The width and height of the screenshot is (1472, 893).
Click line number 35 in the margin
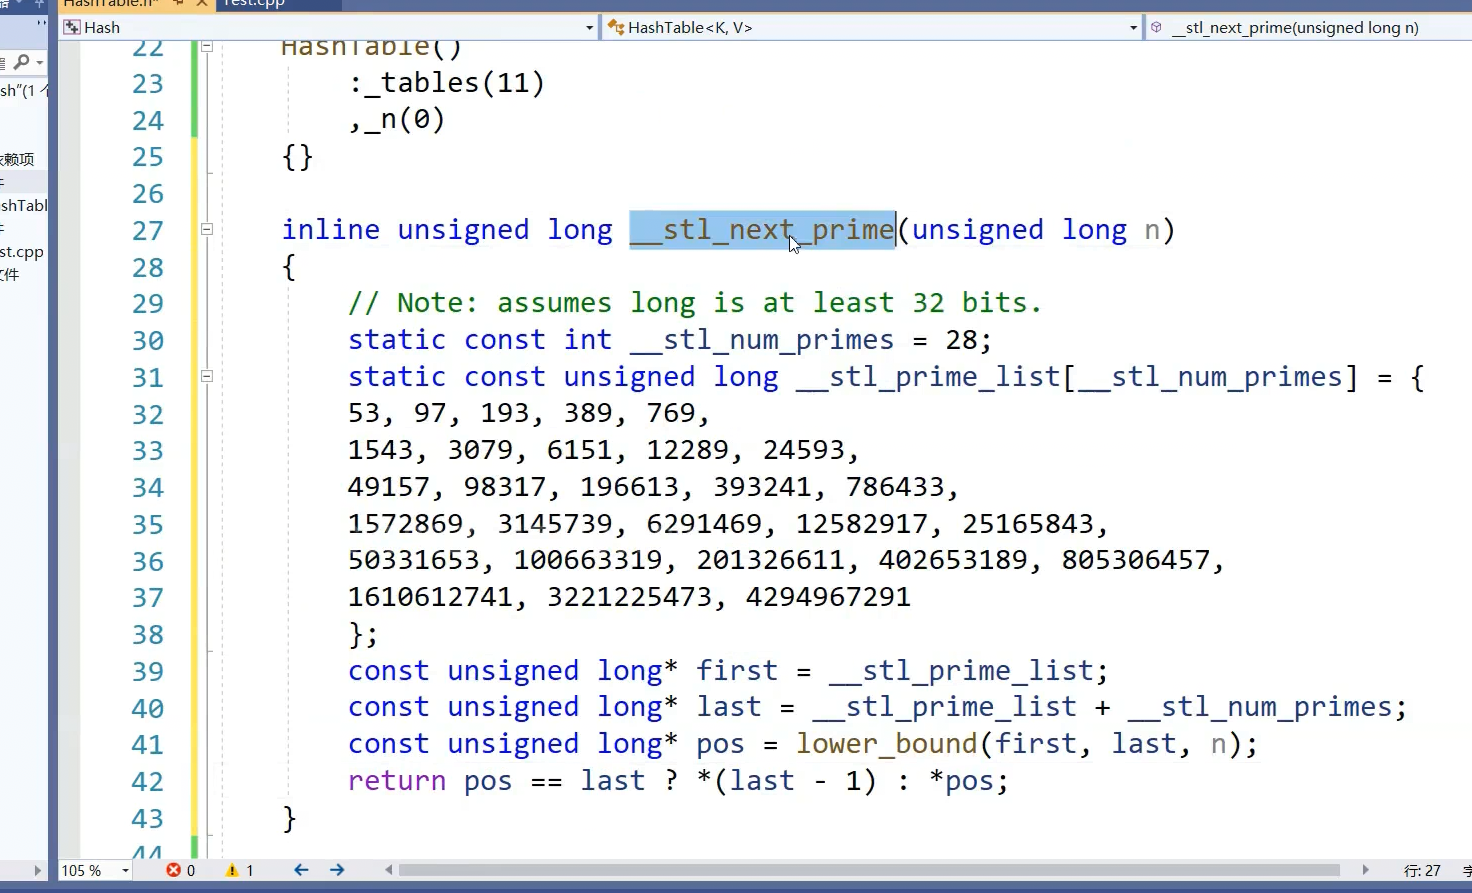tap(148, 524)
